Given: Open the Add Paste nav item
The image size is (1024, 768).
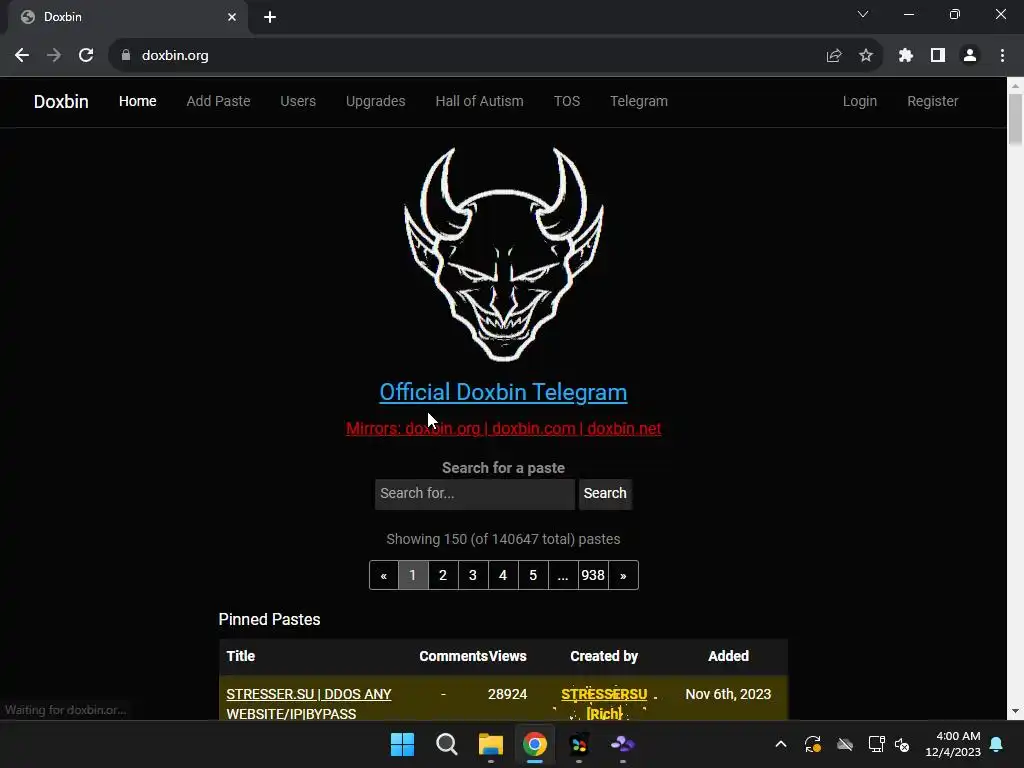Looking at the screenshot, I should pyautogui.click(x=218, y=101).
